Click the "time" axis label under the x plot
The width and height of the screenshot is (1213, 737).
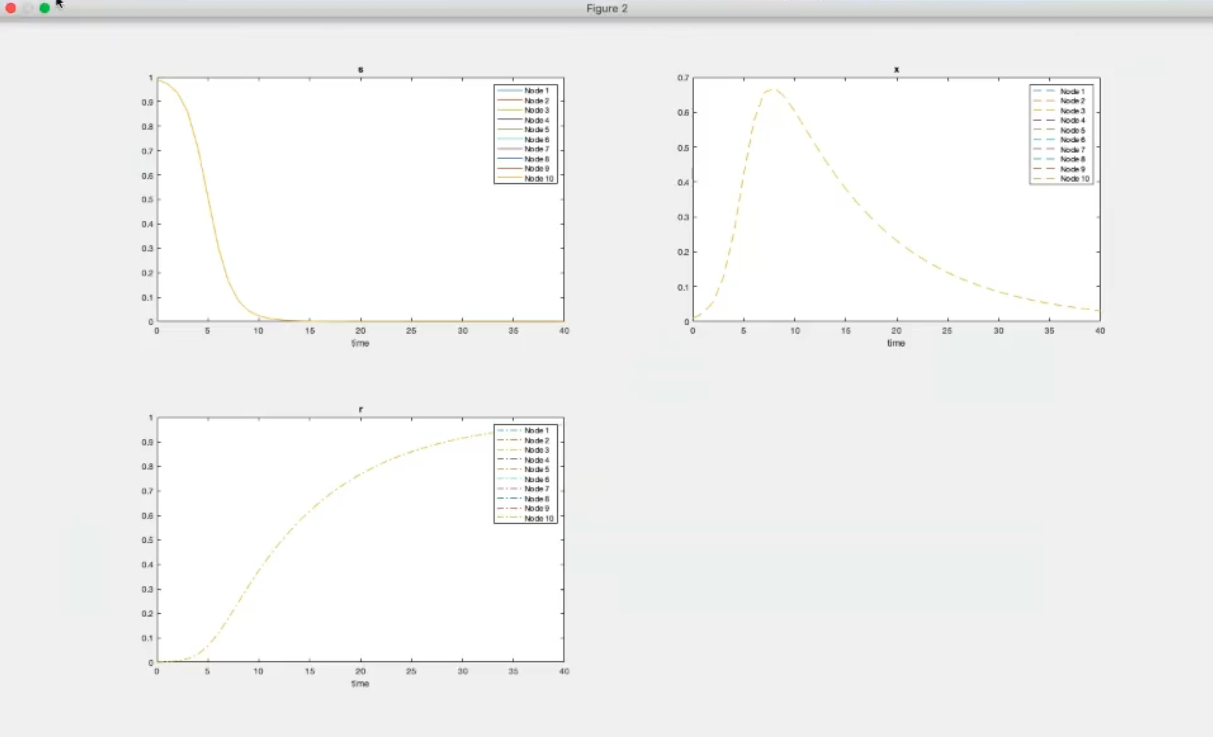point(896,343)
